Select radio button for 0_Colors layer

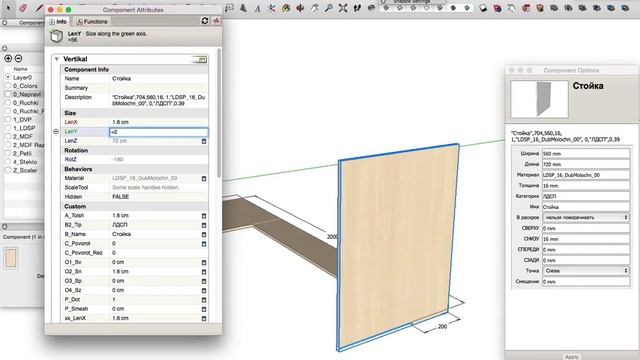click(x=8, y=86)
